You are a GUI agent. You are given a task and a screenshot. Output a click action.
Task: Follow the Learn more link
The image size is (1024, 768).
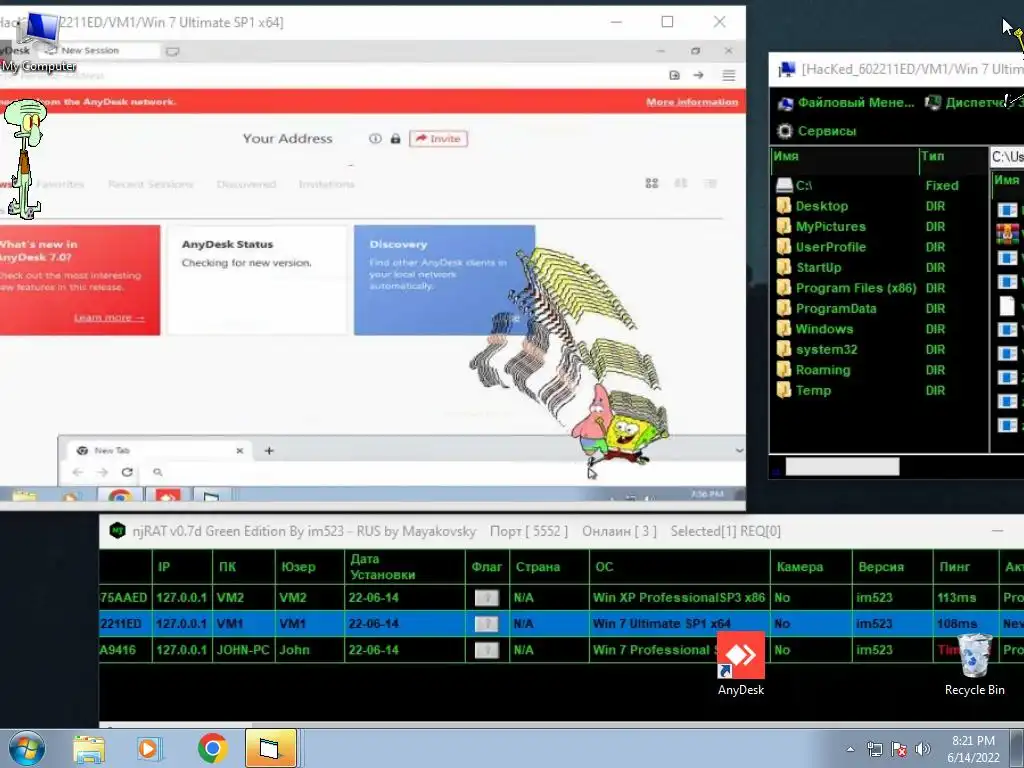tap(109, 317)
